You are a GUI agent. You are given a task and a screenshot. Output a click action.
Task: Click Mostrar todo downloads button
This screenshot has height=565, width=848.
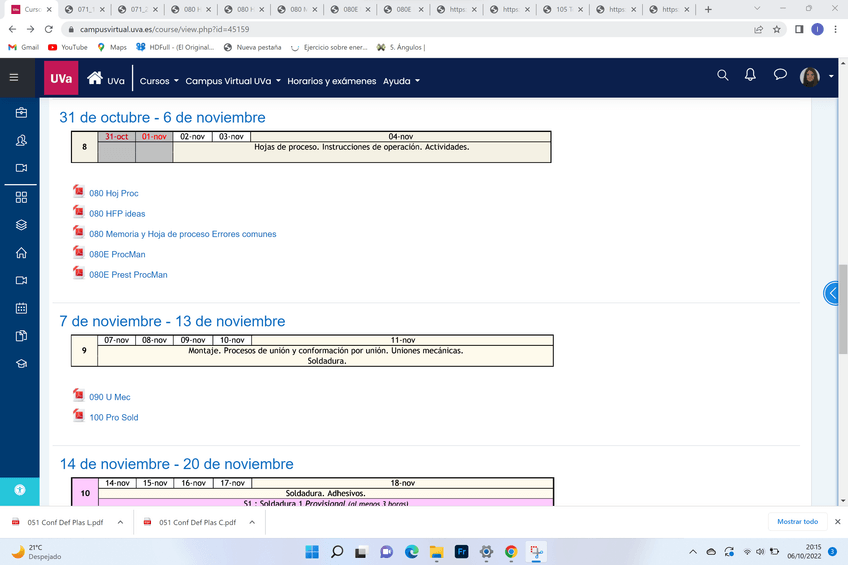(797, 522)
